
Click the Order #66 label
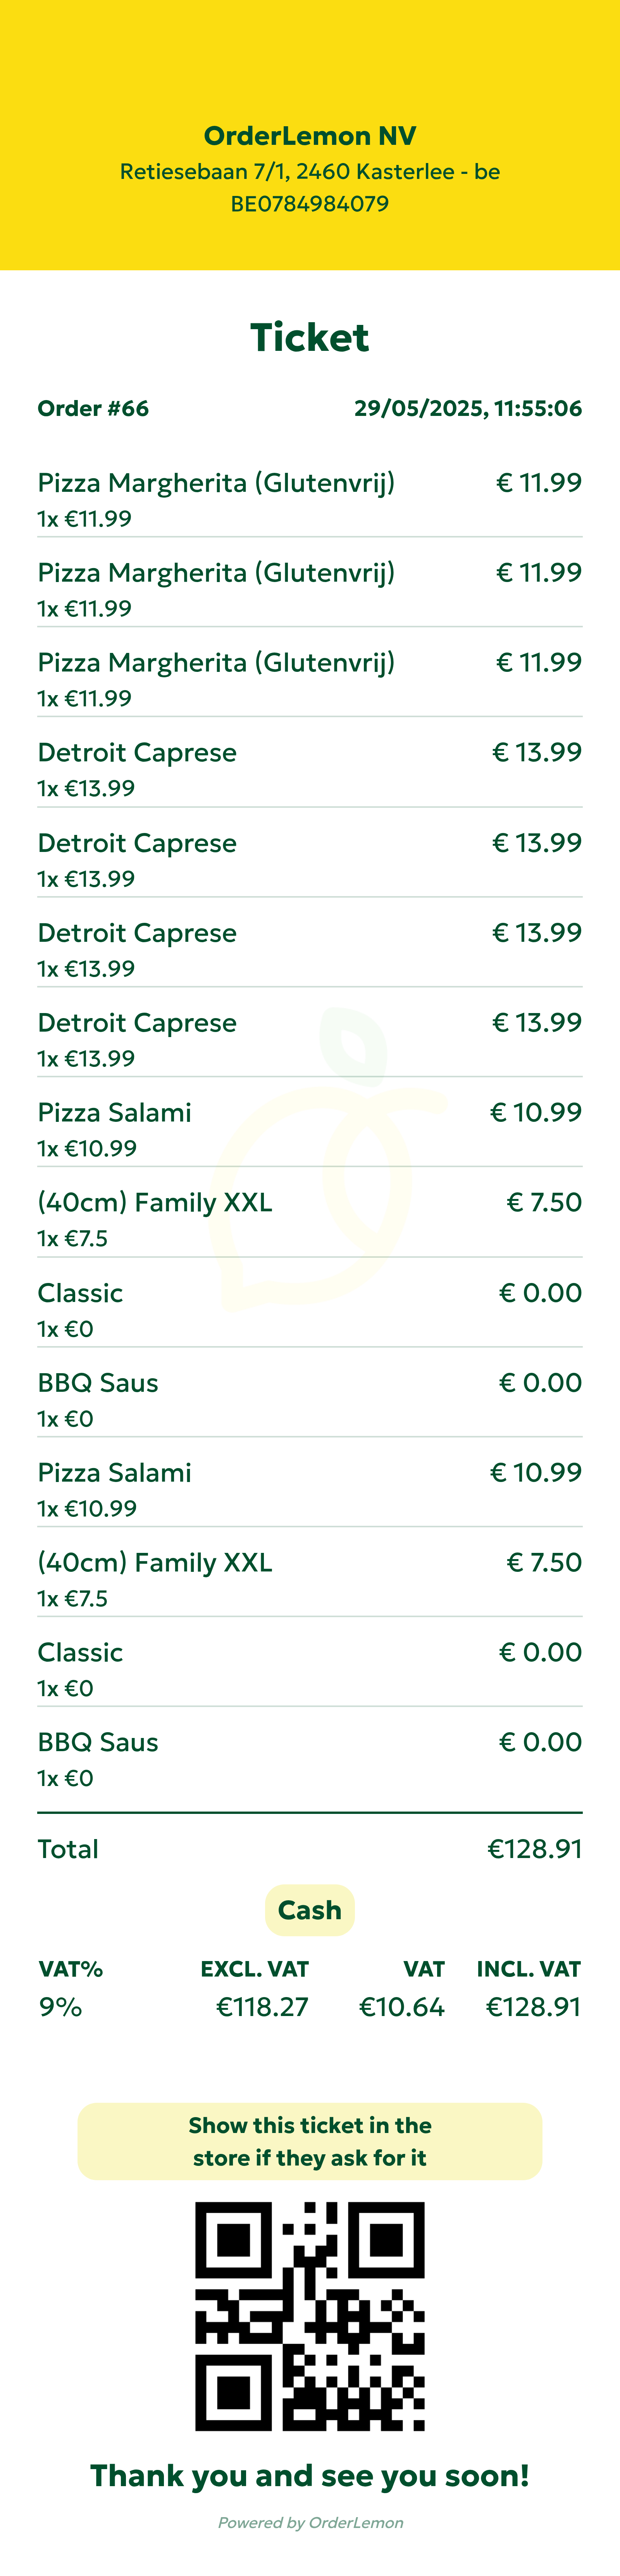coord(93,408)
